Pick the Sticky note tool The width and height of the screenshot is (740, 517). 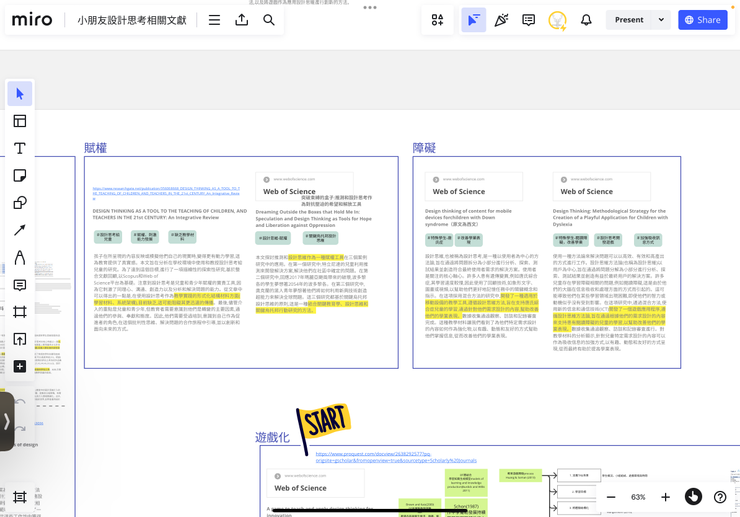click(20, 176)
